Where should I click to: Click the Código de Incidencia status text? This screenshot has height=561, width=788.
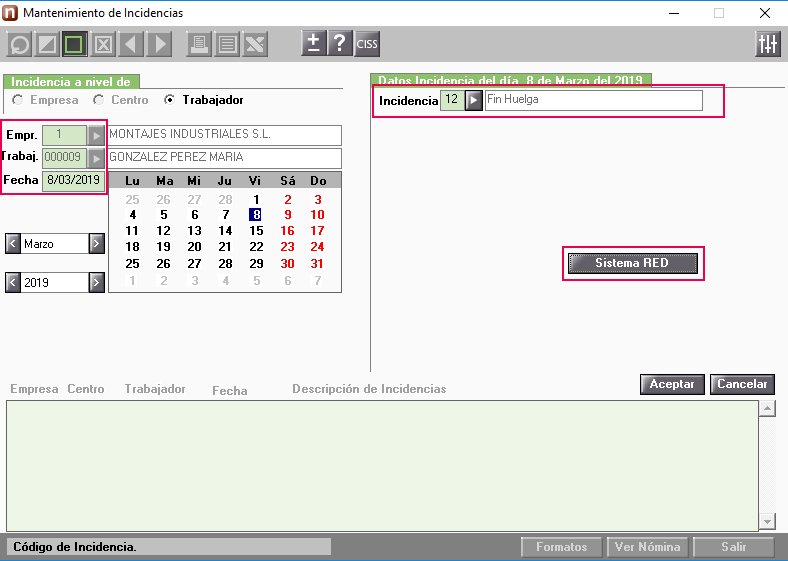pos(74,547)
